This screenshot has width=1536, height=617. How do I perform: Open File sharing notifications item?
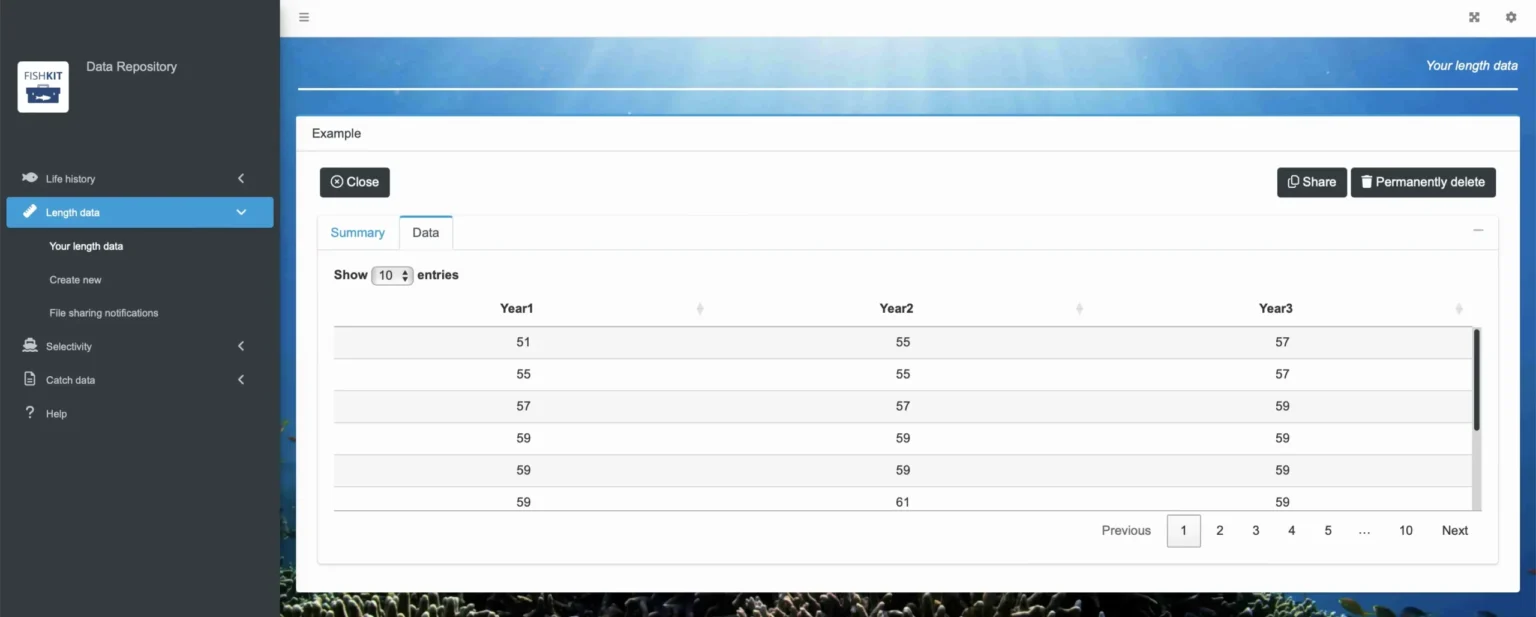point(104,313)
